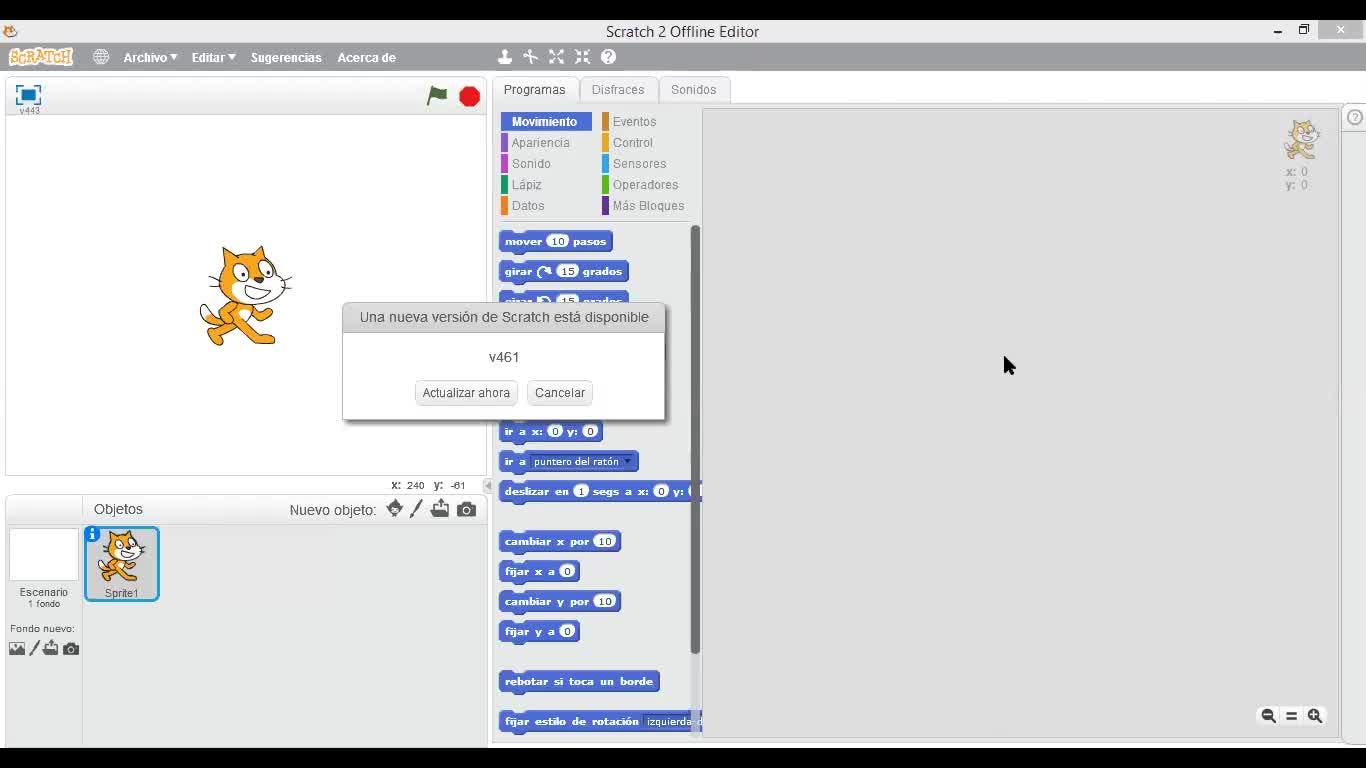Image resolution: width=1366 pixels, height=768 pixels.
Task: Upload sprite from file
Action: pos(440,509)
